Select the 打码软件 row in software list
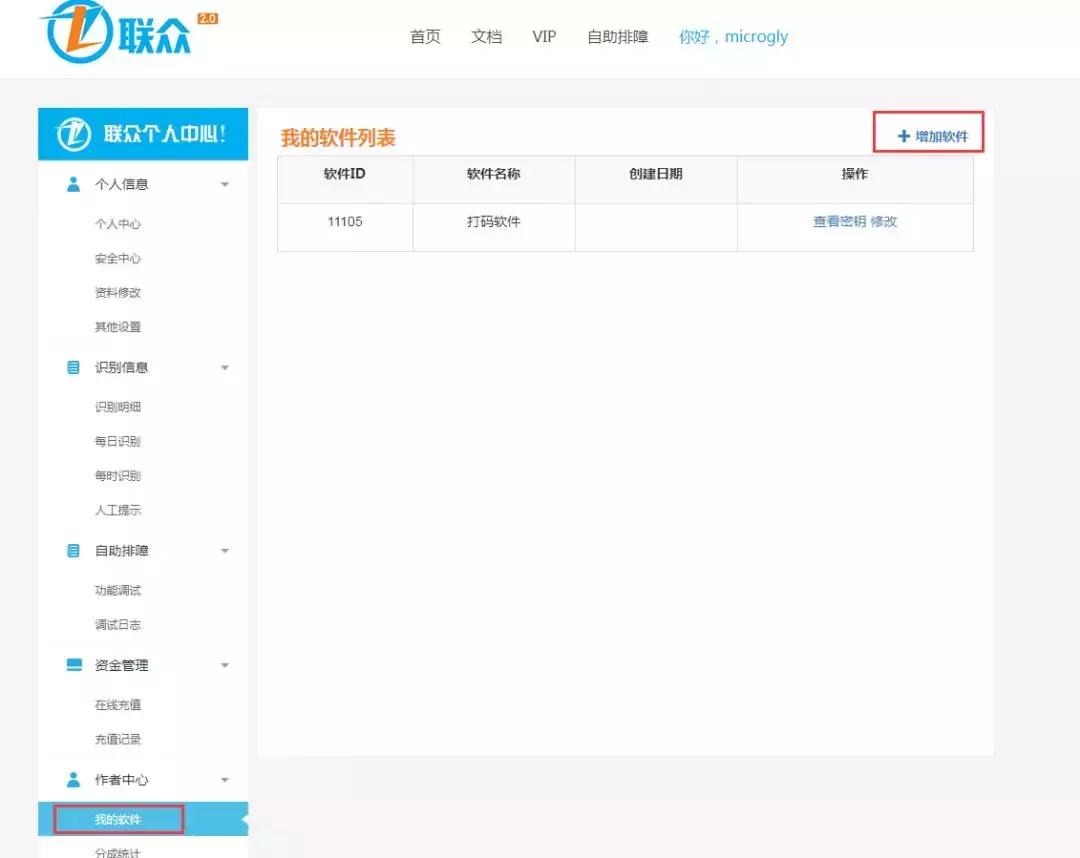 tap(494, 221)
